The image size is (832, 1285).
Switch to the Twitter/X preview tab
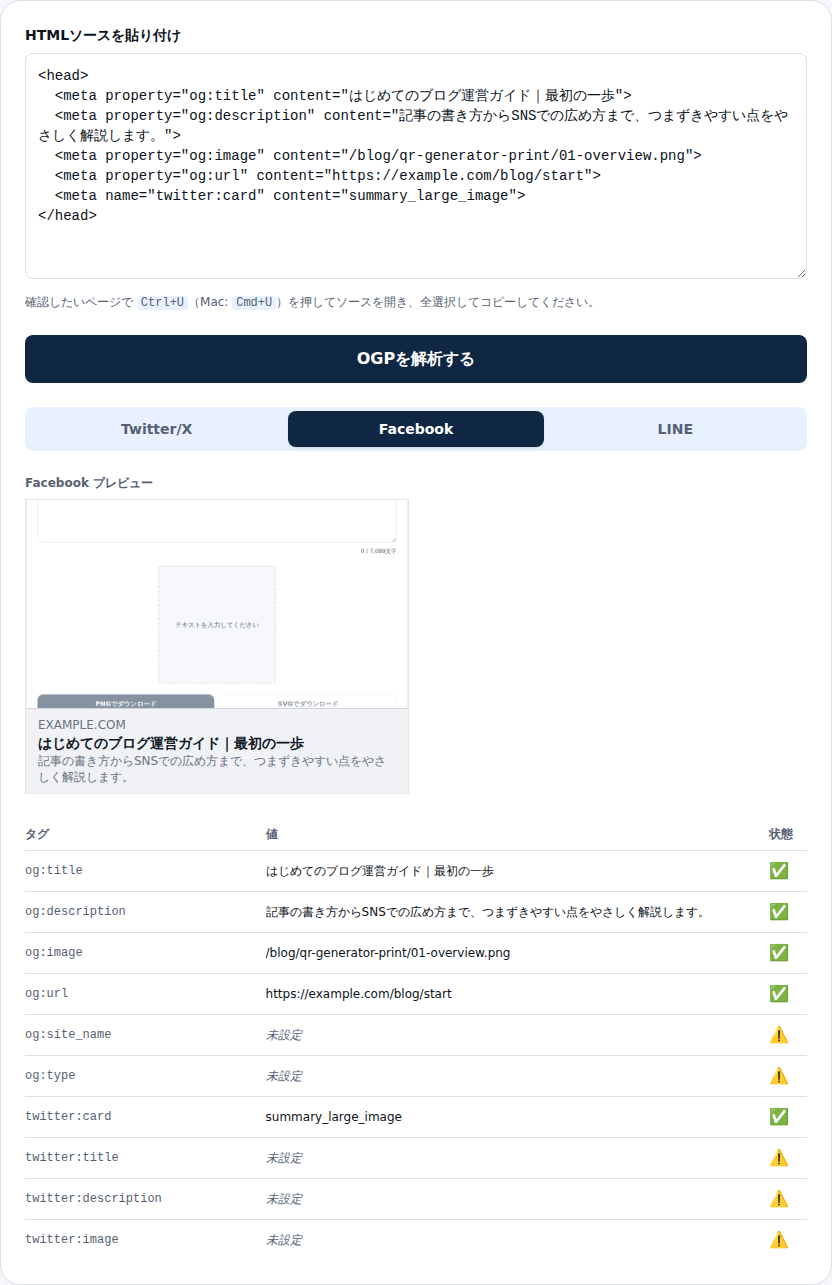(x=157, y=429)
